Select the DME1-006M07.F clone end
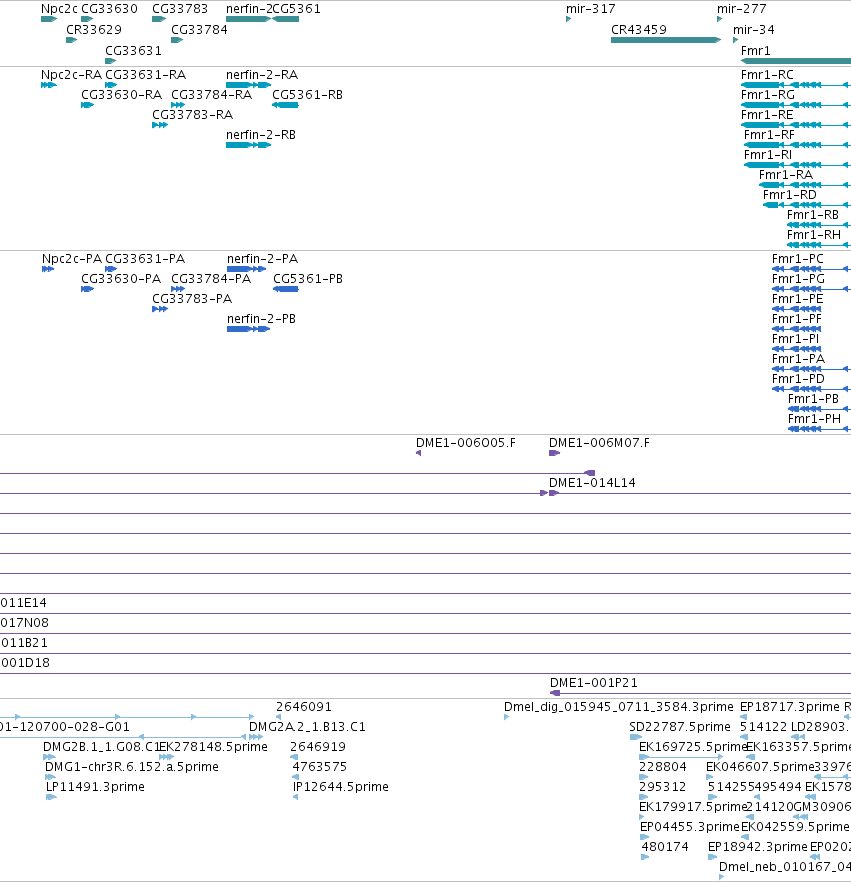This screenshot has height=882, width=851. point(554,453)
